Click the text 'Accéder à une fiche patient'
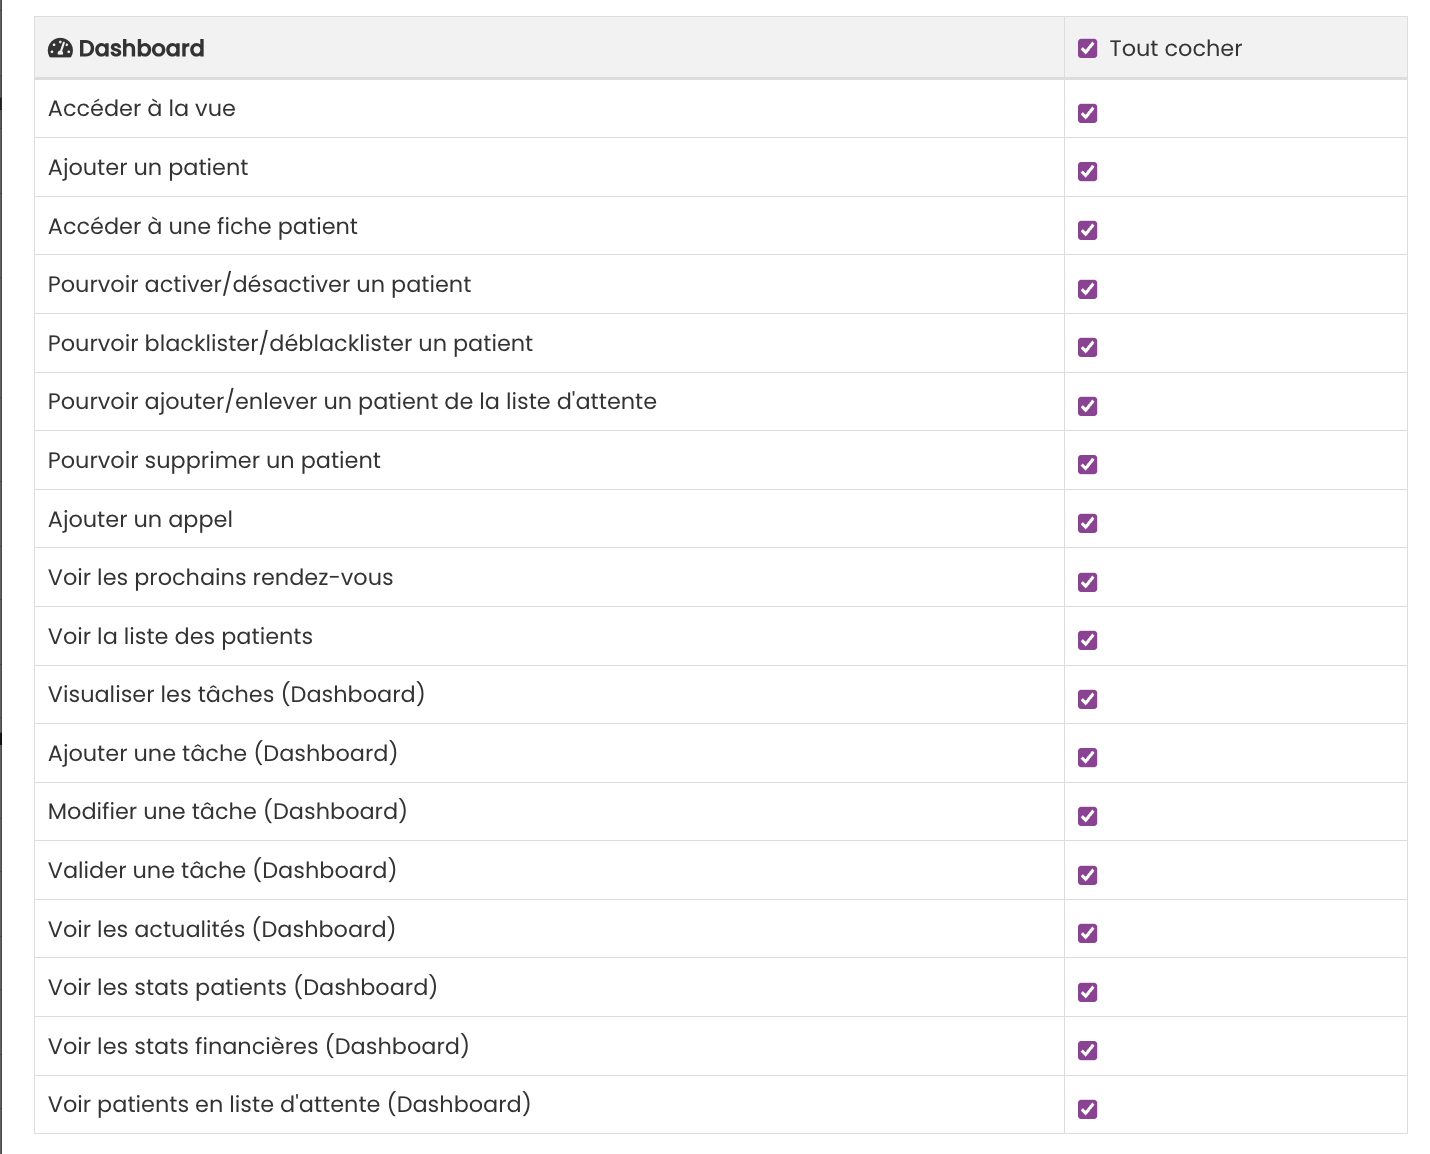The image size is (1430, 1154). click(x=203, y=226)
